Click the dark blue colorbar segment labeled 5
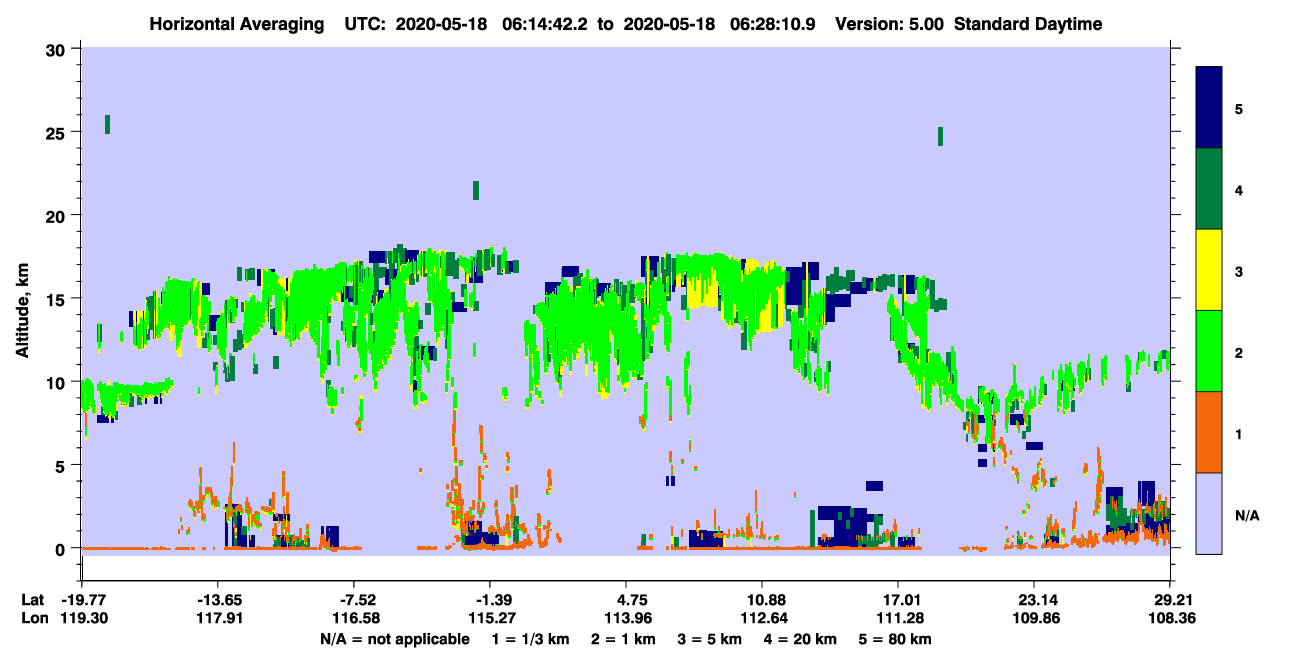Viewport: 1300px width, 667px height. tap(1209, 108)
